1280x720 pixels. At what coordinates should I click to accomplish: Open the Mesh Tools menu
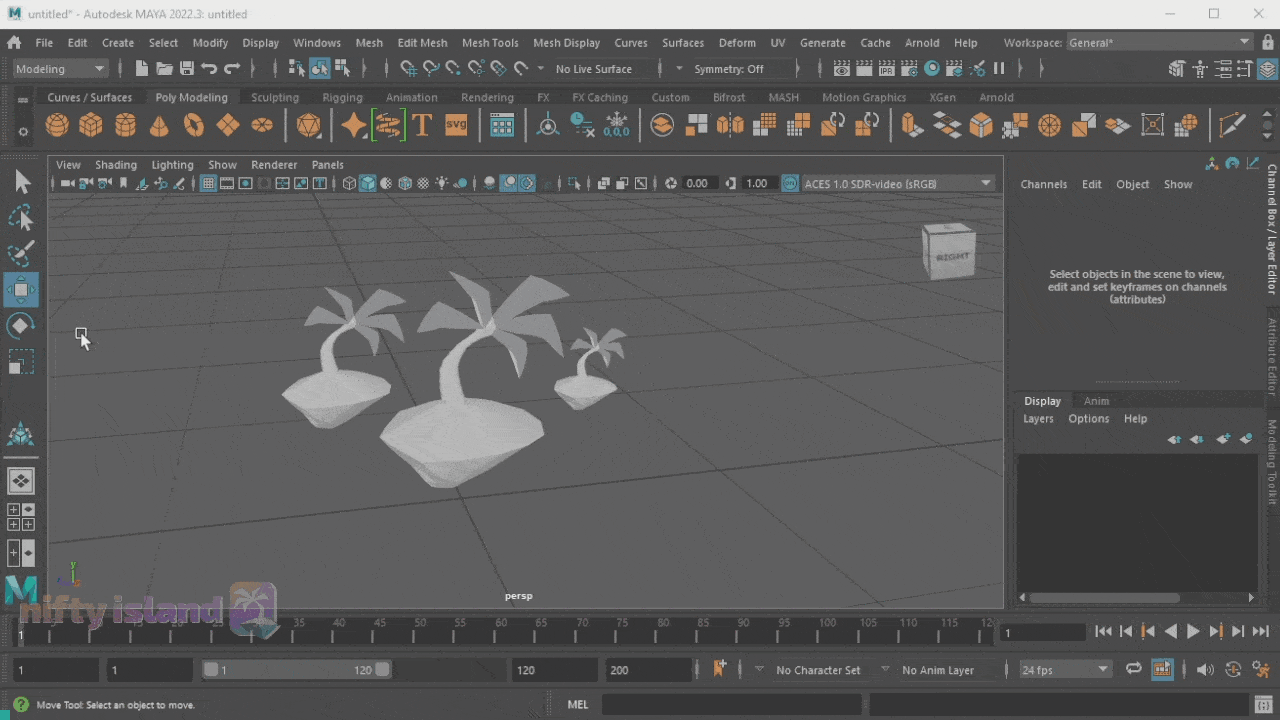pos(489,43)
